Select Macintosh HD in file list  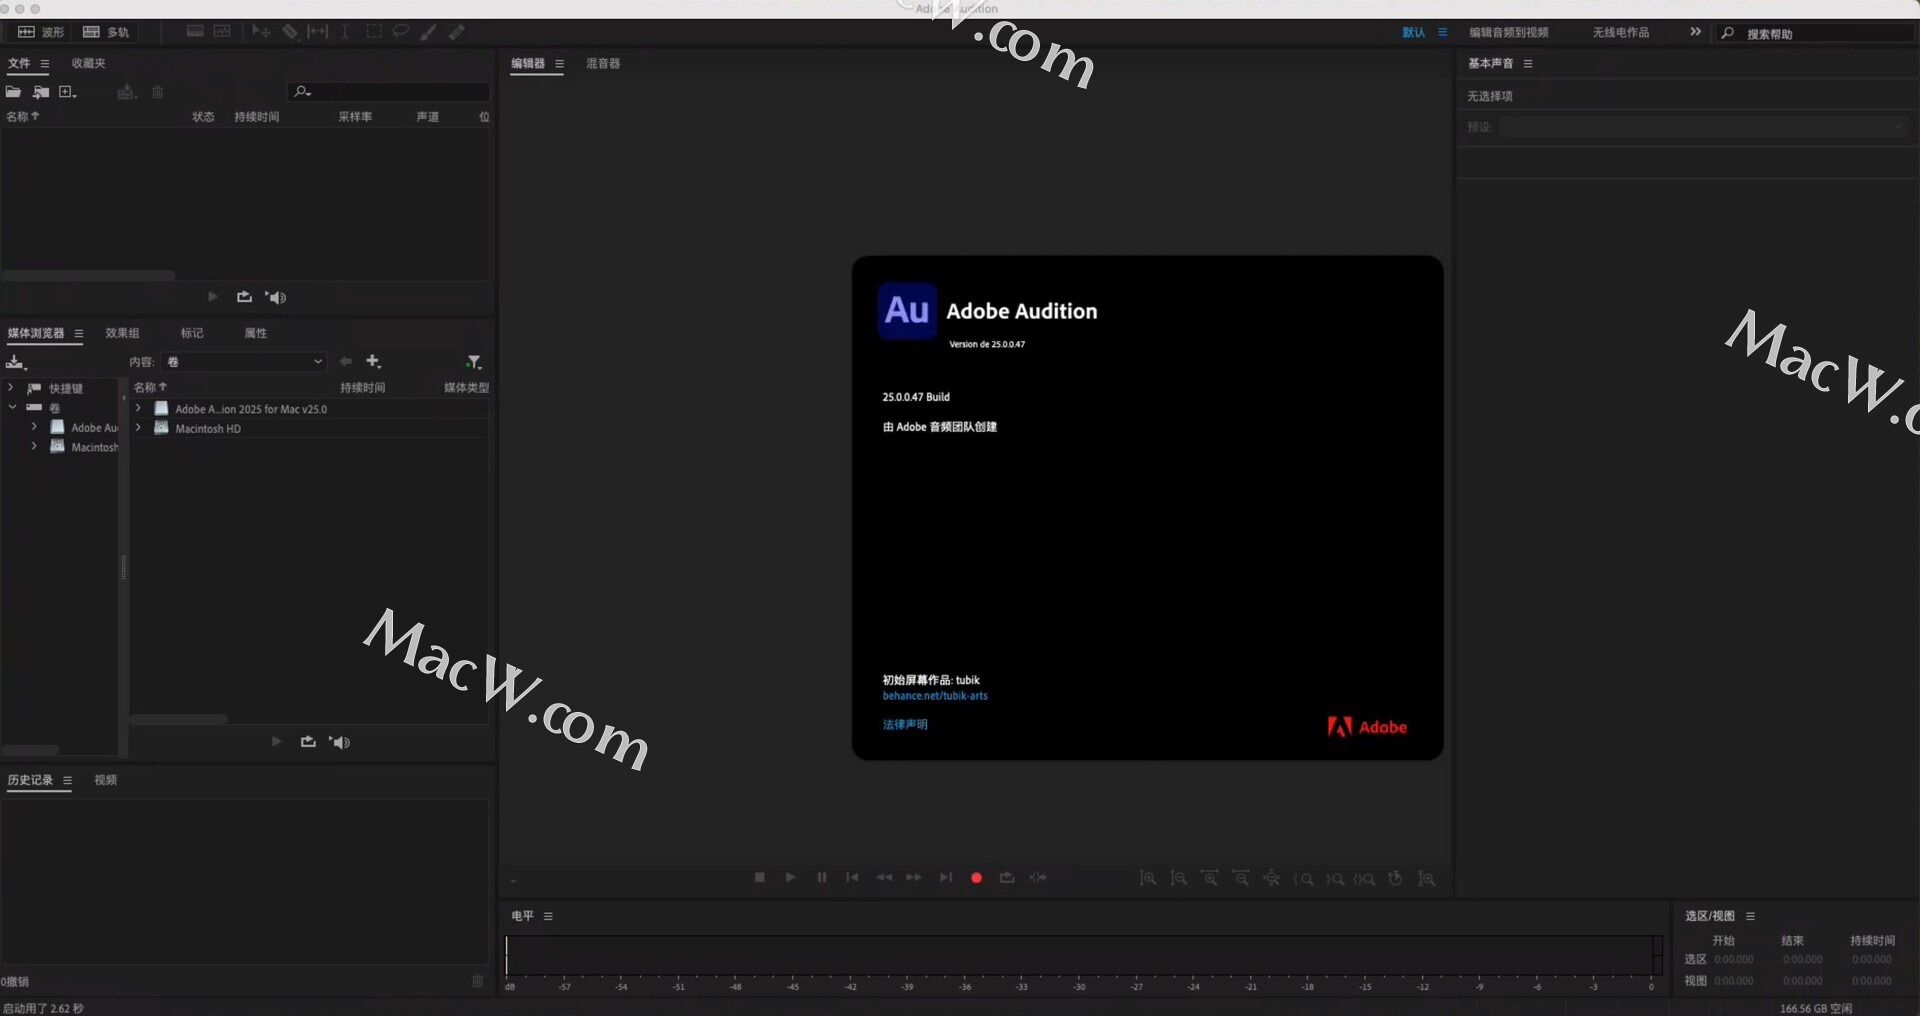[208, 429]
